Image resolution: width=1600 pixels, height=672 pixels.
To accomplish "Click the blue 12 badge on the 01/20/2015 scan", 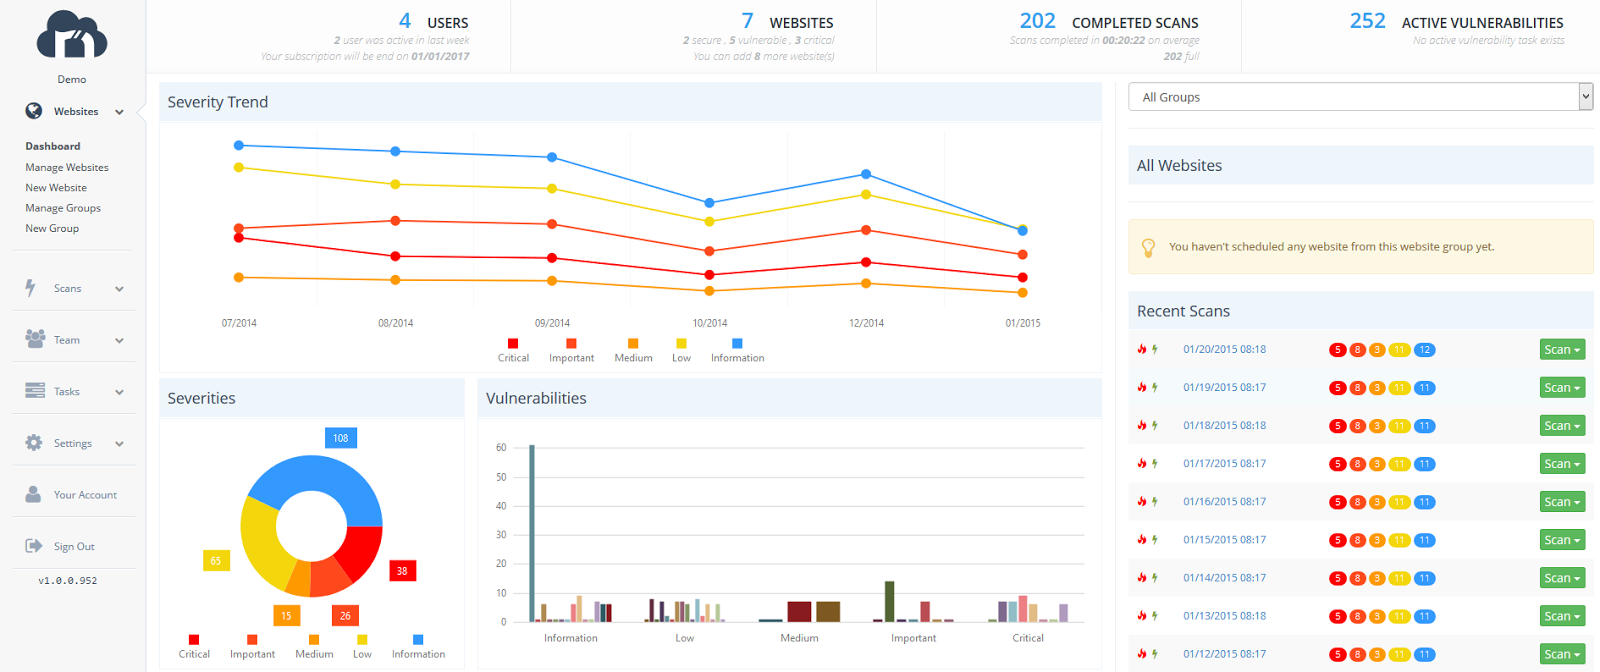I will [x=1425, y=349].
